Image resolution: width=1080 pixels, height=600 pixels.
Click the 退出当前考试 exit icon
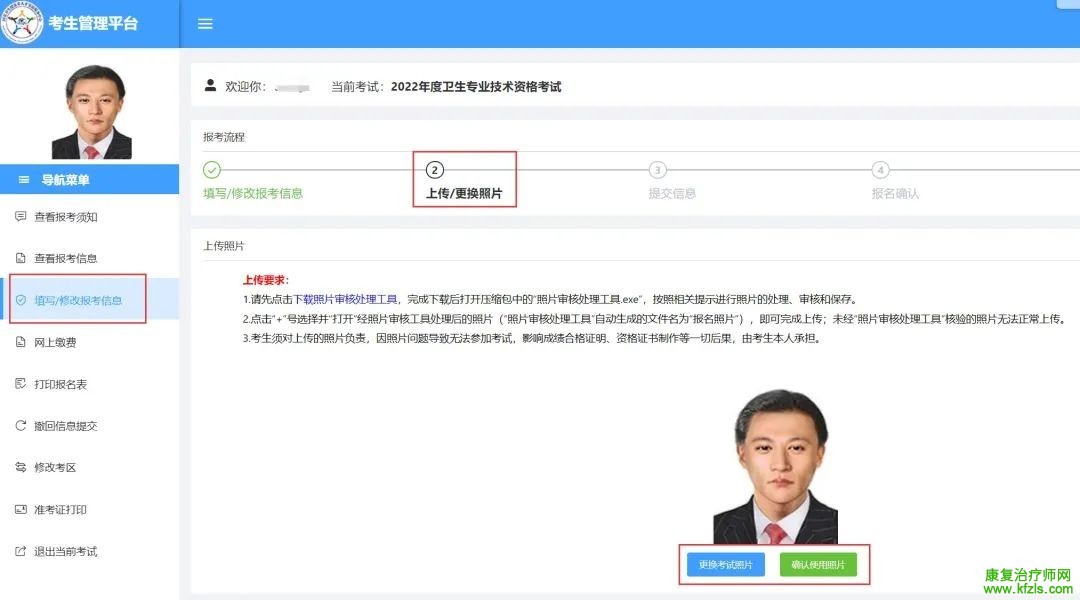coord(20,551)
